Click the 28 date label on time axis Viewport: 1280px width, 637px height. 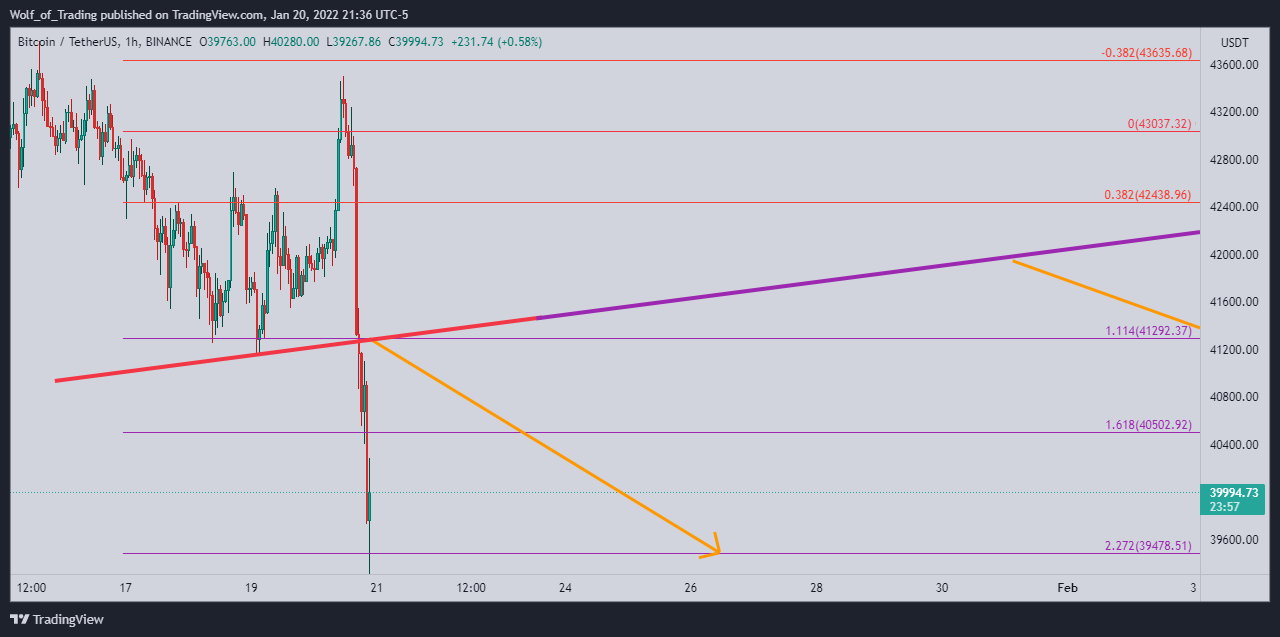pos(817,588)
